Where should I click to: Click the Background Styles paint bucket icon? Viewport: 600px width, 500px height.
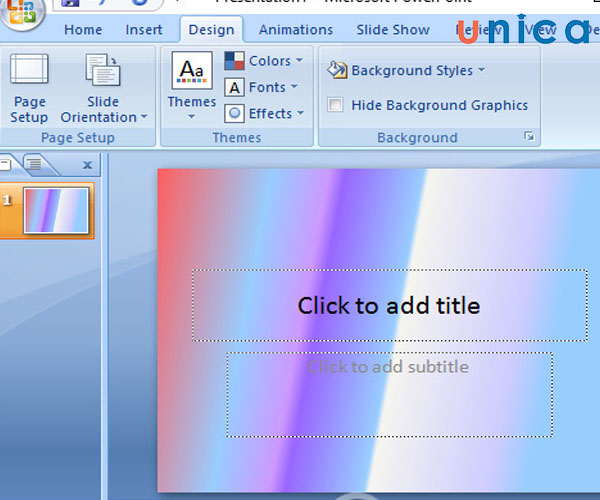point(337,70)
